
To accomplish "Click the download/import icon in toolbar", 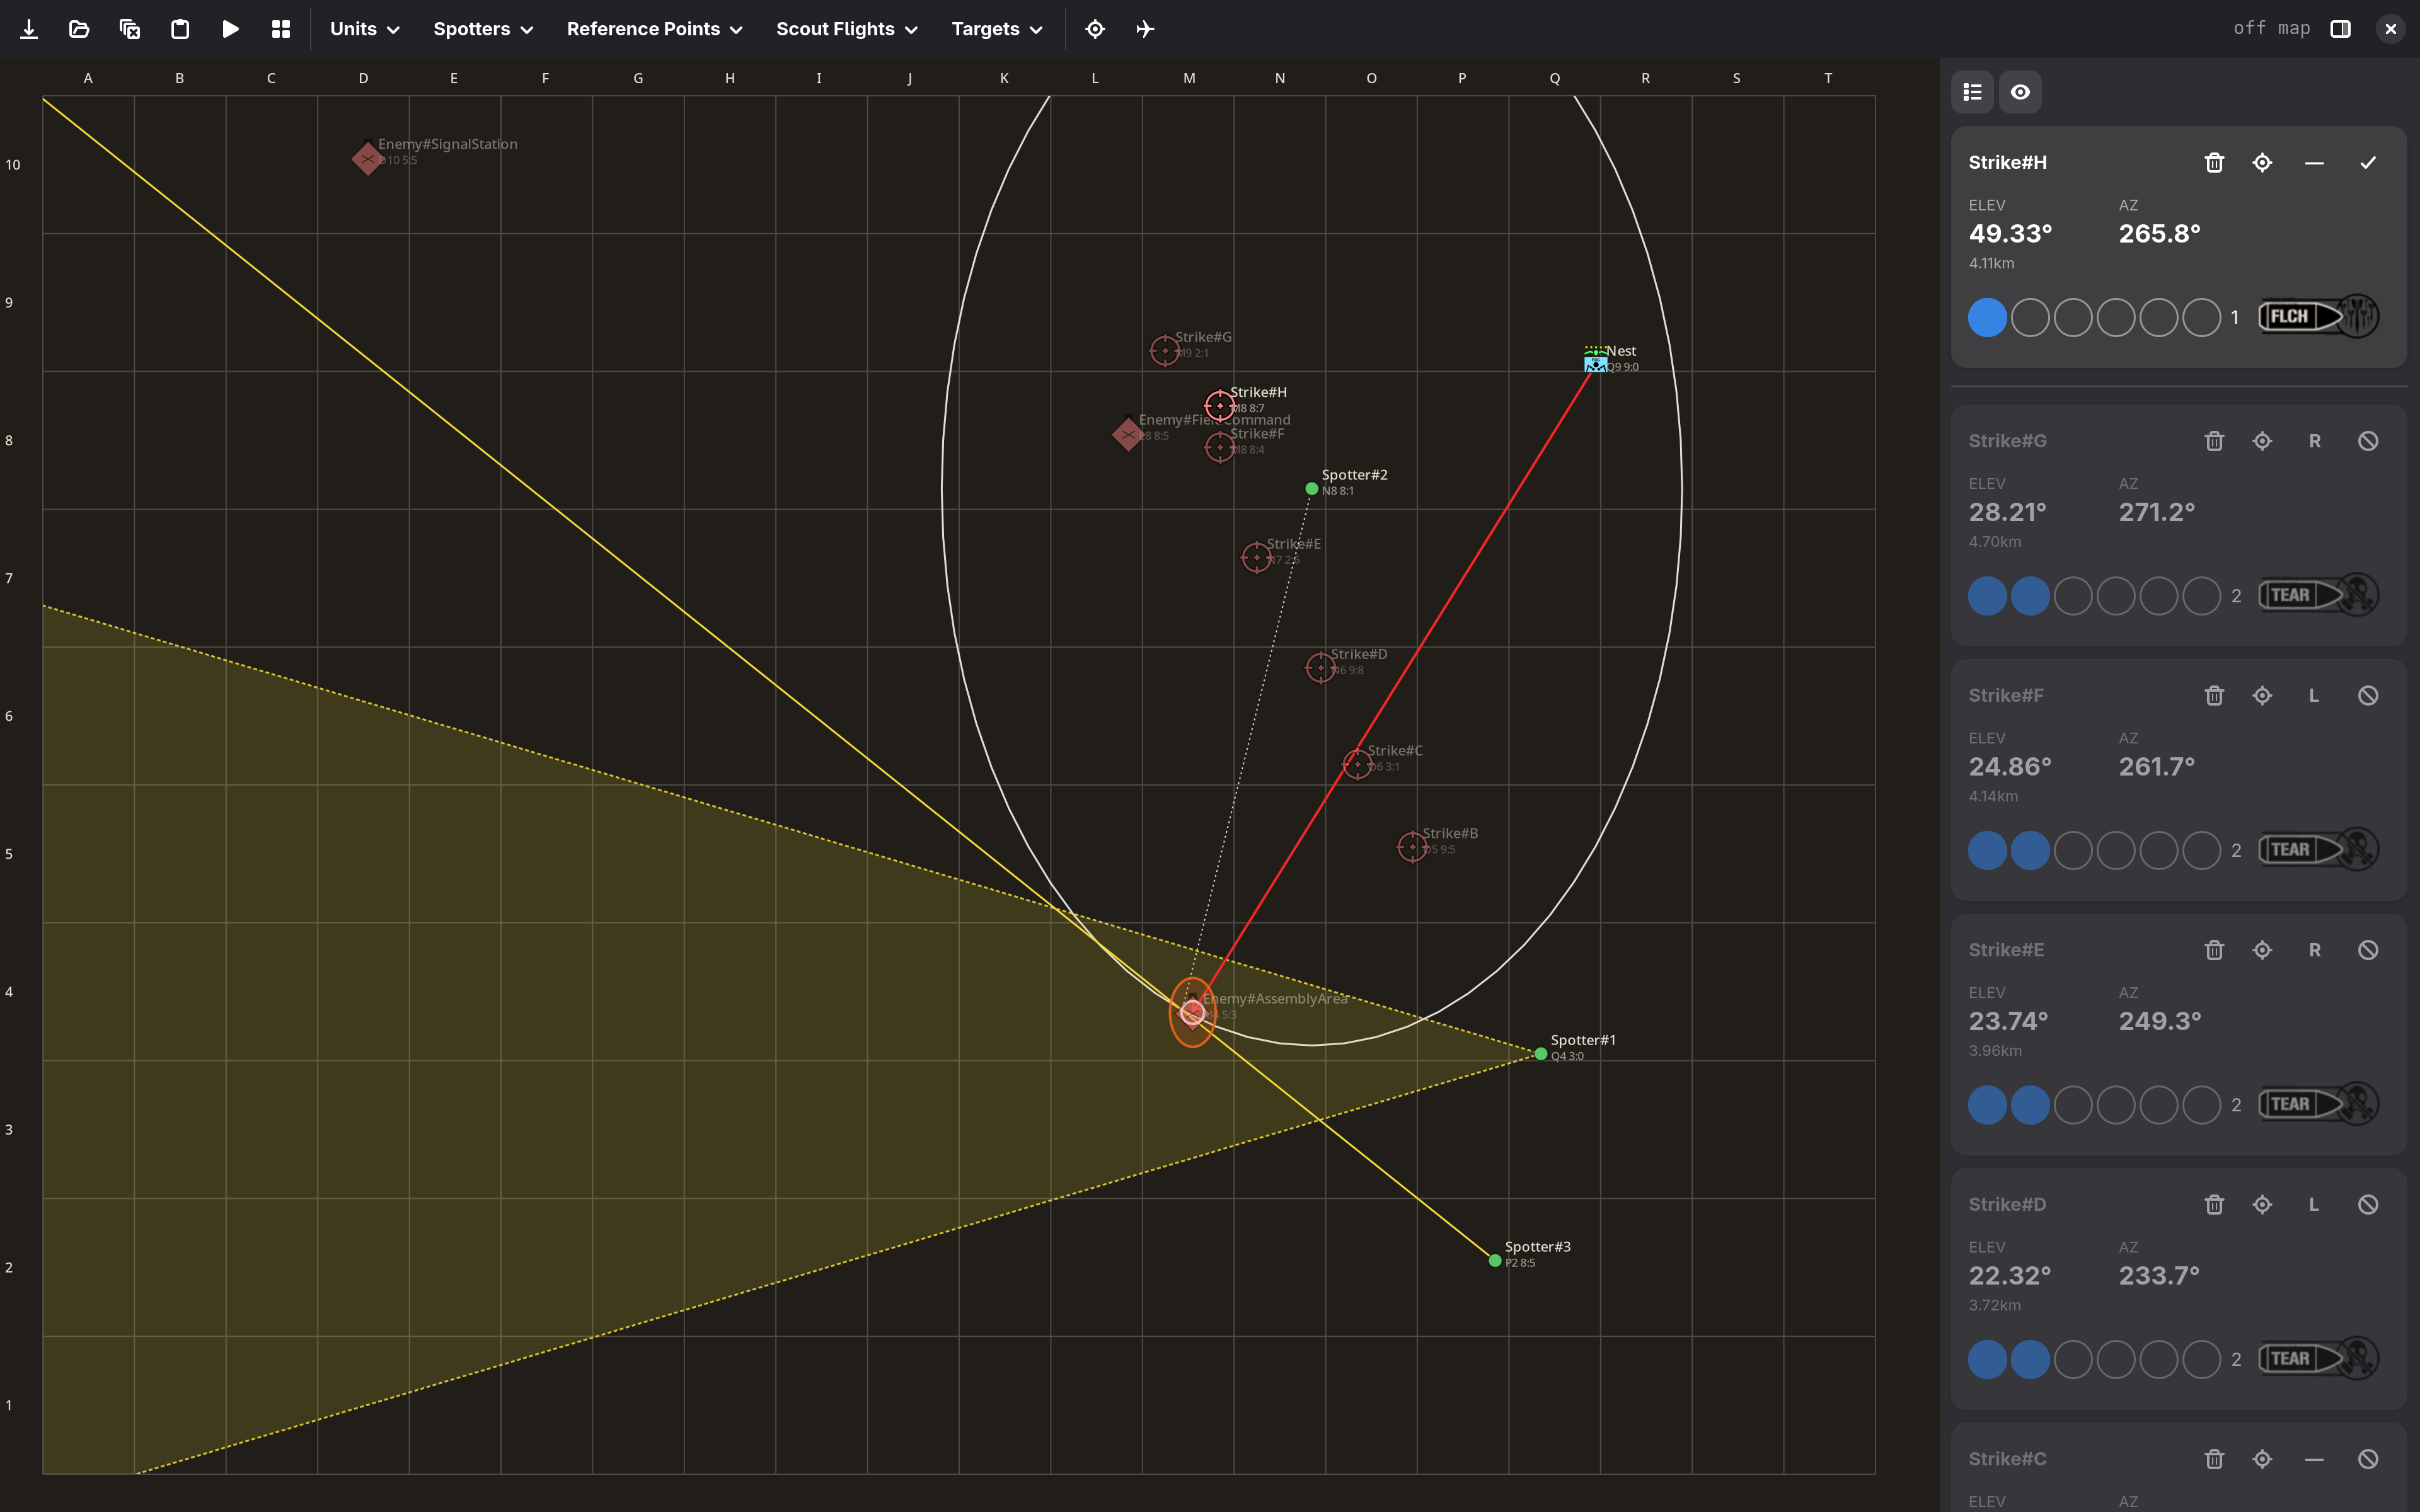I will click(29, 29).
